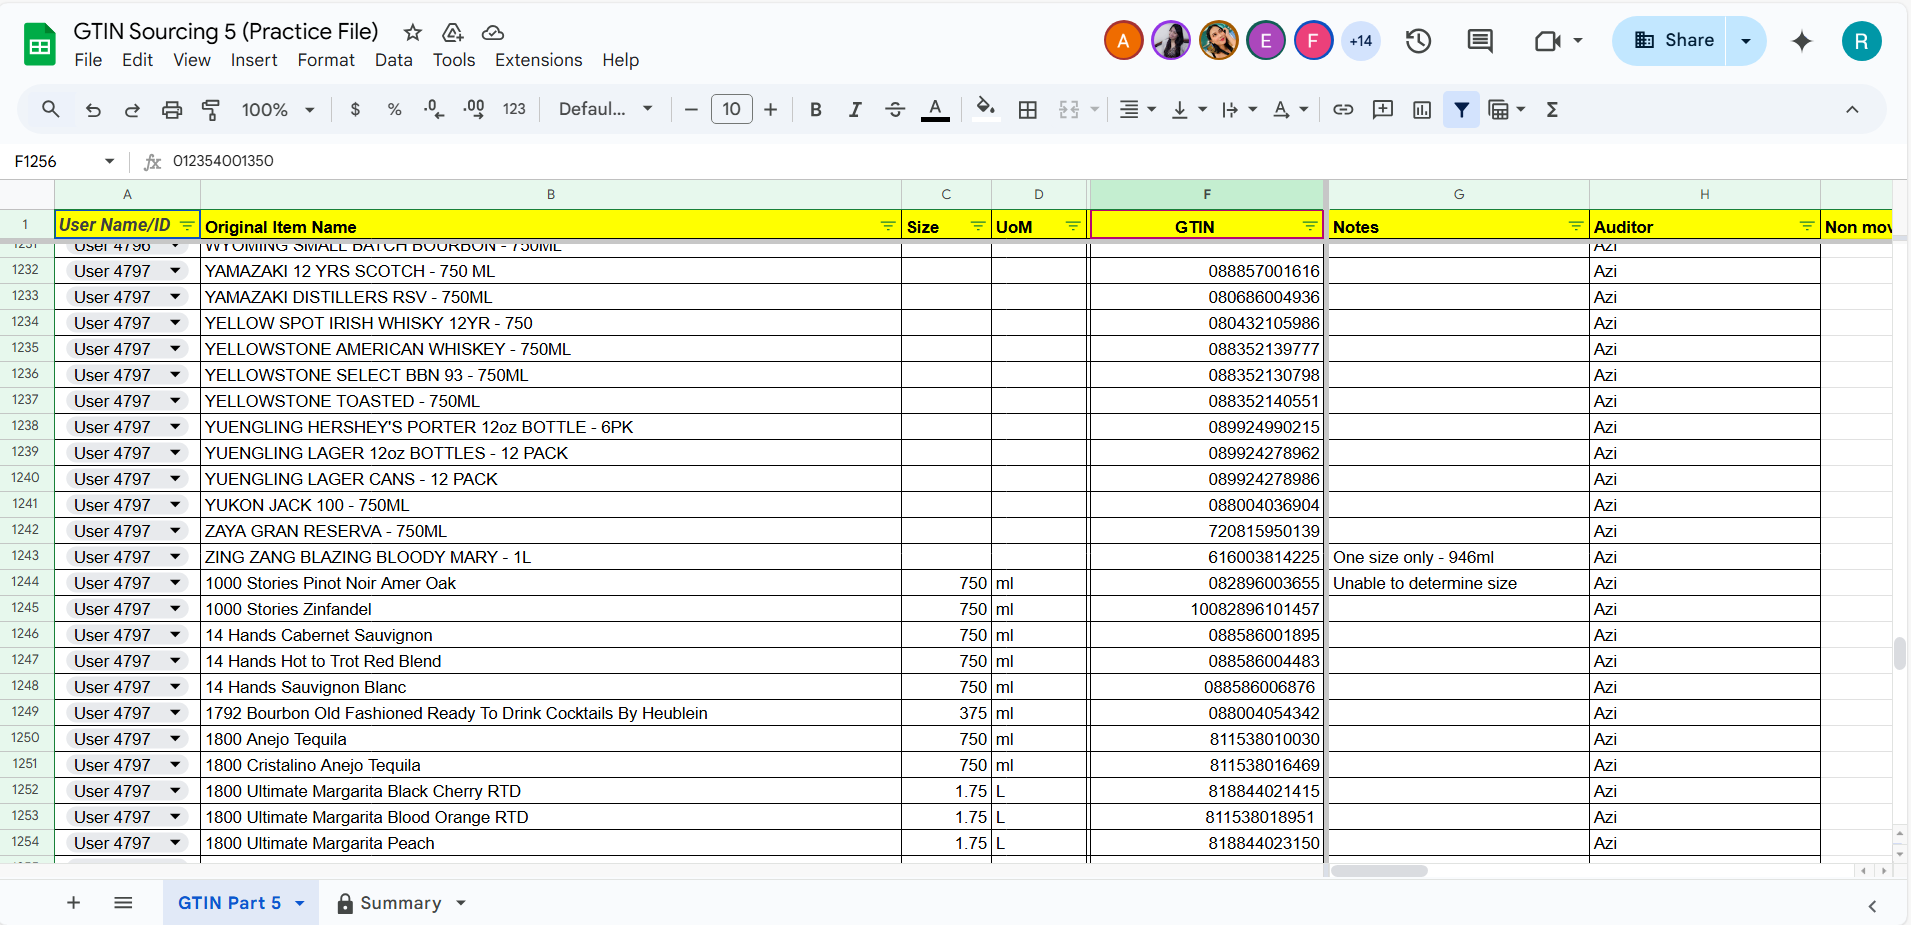1911x925 pixels.
Task: Open the account avatar R
Action: coord(1861,41)
